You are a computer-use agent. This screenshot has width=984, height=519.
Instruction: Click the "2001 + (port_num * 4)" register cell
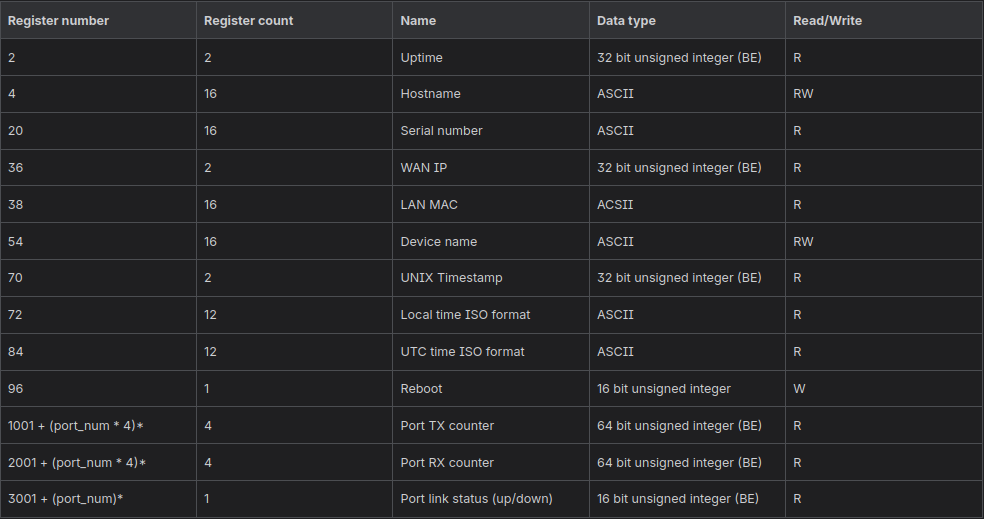tap(77, 462)
